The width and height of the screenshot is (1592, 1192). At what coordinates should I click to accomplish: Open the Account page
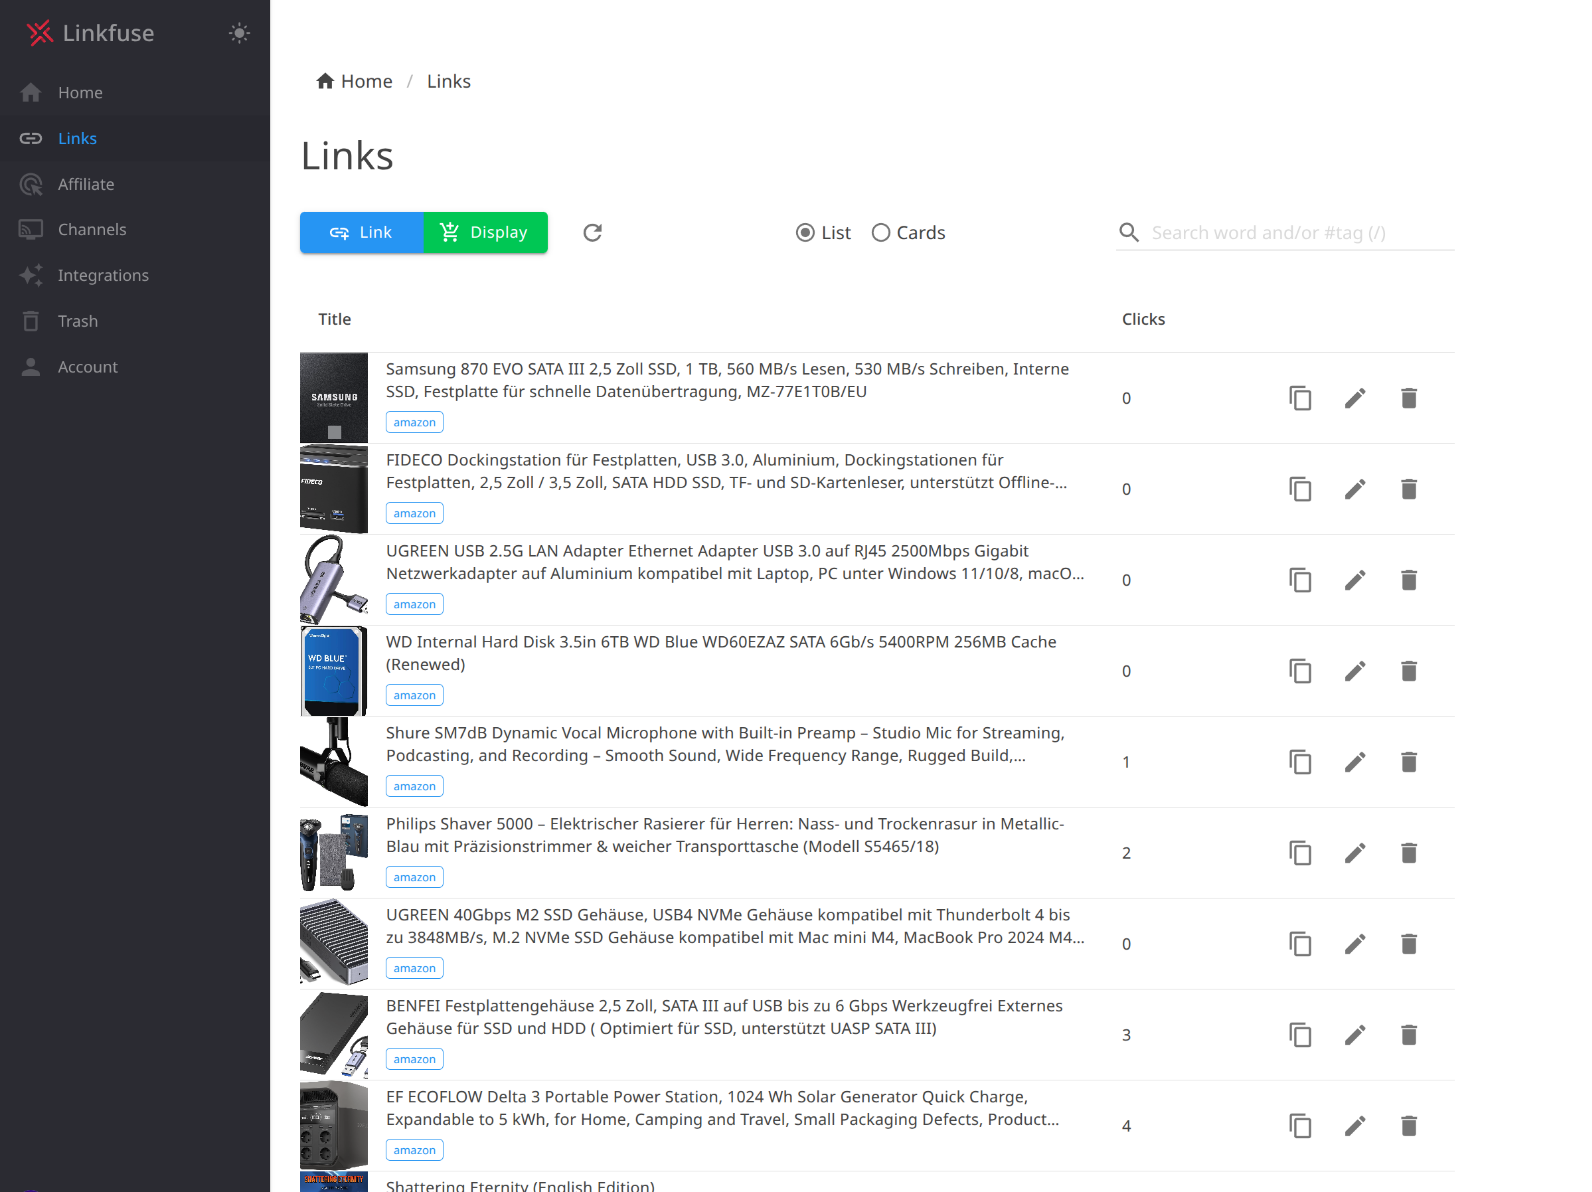[135, 367]
